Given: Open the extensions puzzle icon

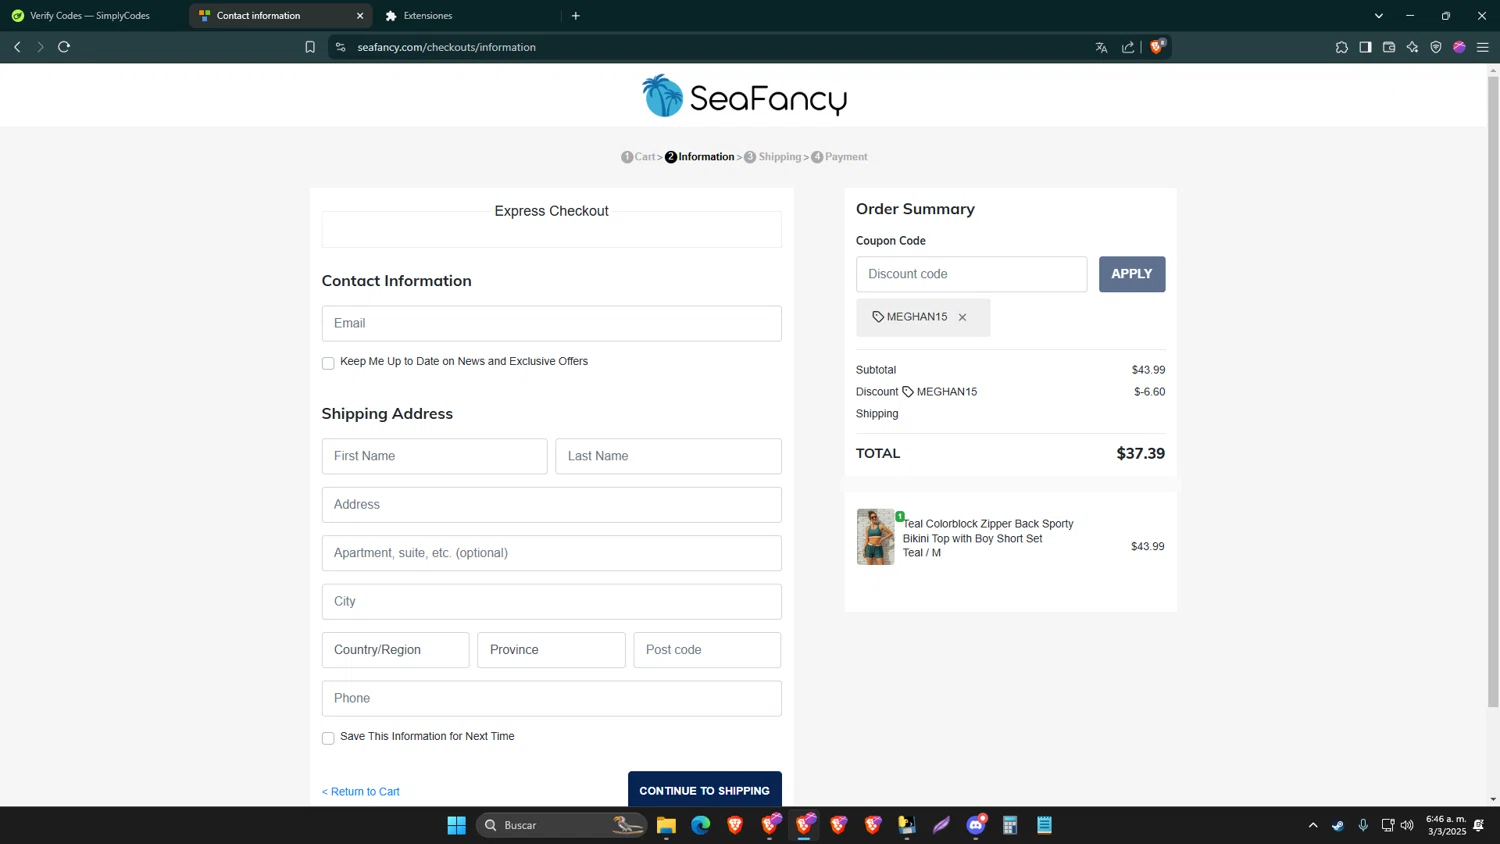Looking at the screenshot, I should (x=1342, y=47).
